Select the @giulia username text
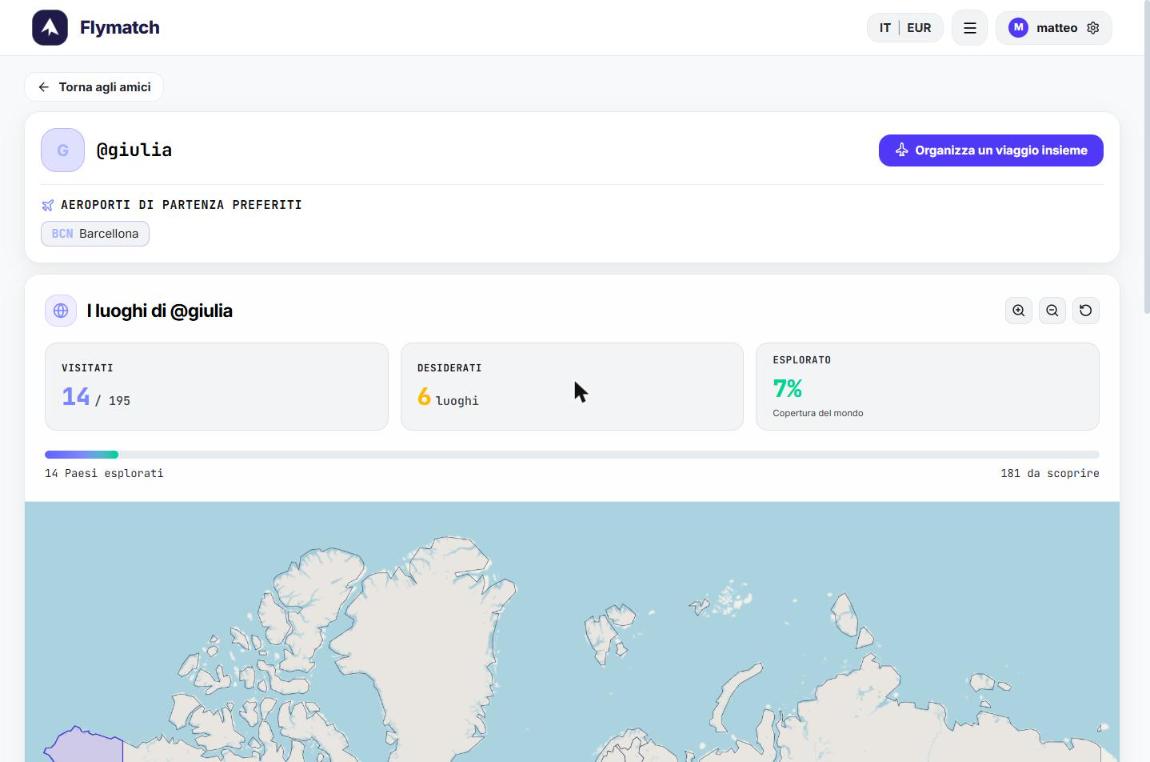This screenshot has height=762, width=1150. [x=134, y=150]
